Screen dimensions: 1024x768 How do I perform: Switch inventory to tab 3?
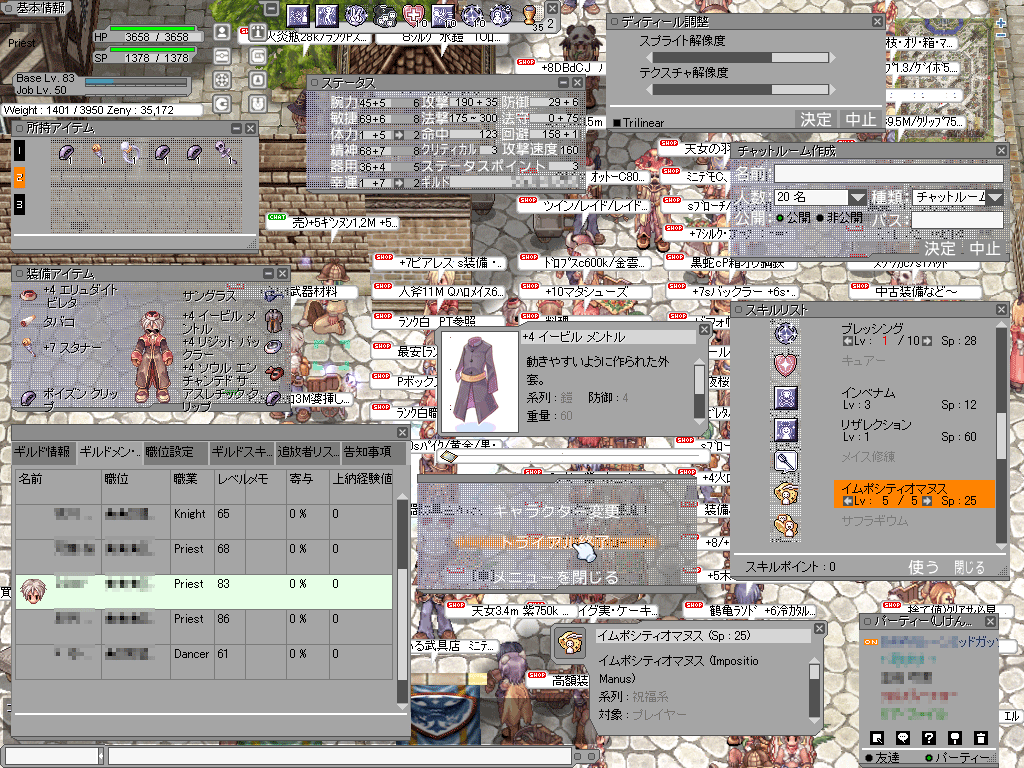pyautogui.click(x=20, y=204)
